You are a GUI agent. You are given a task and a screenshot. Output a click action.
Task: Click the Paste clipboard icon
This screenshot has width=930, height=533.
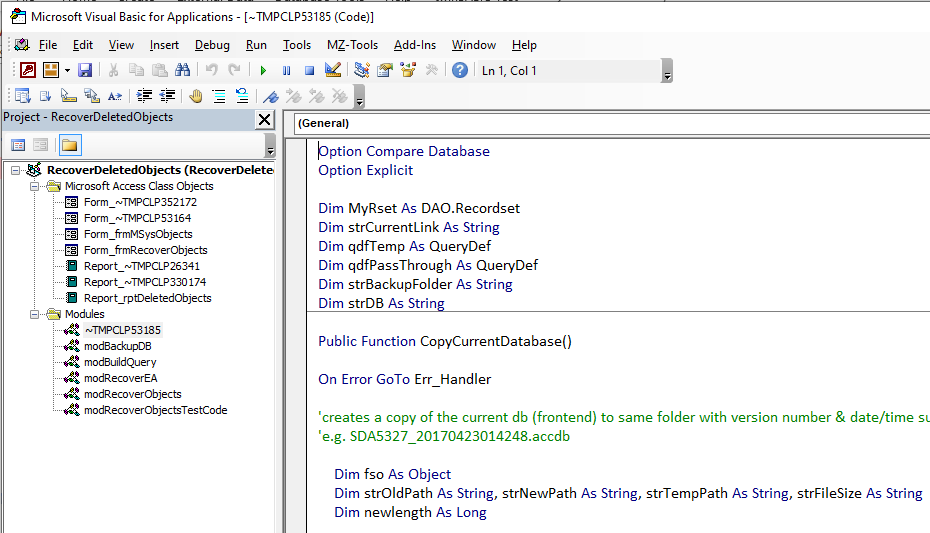(160, 71)
